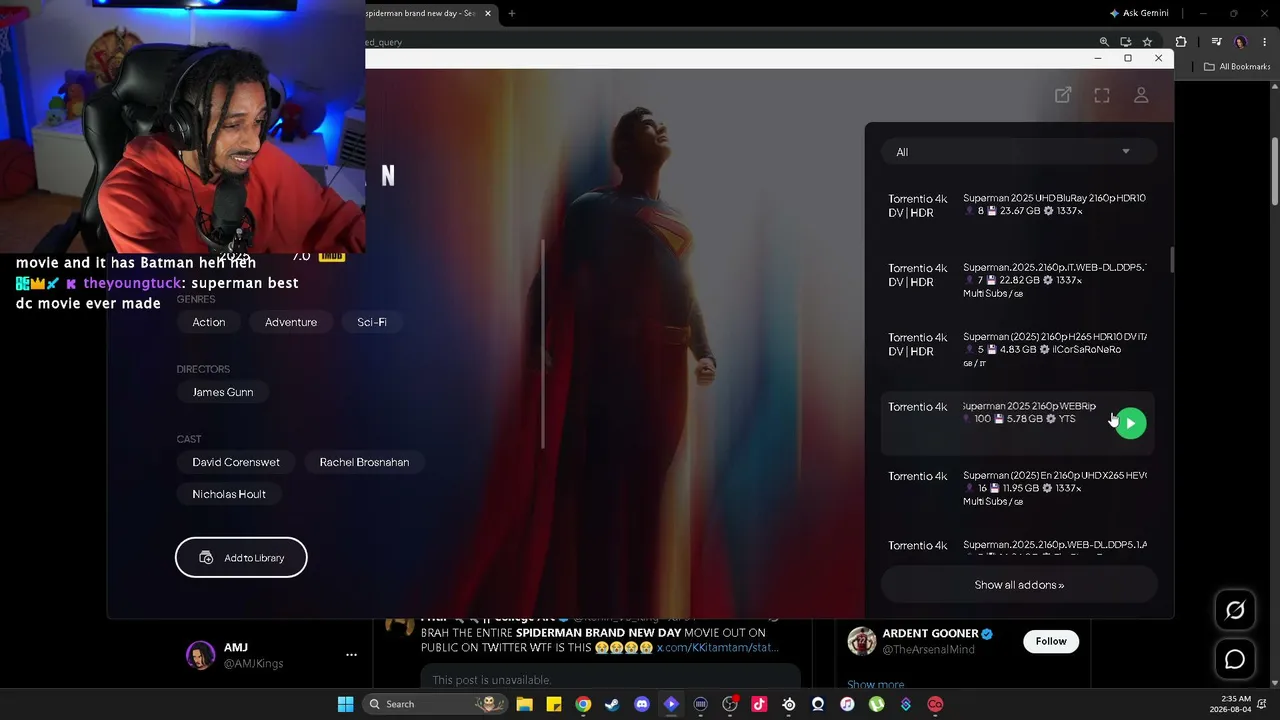Screen dimensions: 1280x720
Task: Open the Chrome three-dot menu
Action: click(x=1264, y=42)
